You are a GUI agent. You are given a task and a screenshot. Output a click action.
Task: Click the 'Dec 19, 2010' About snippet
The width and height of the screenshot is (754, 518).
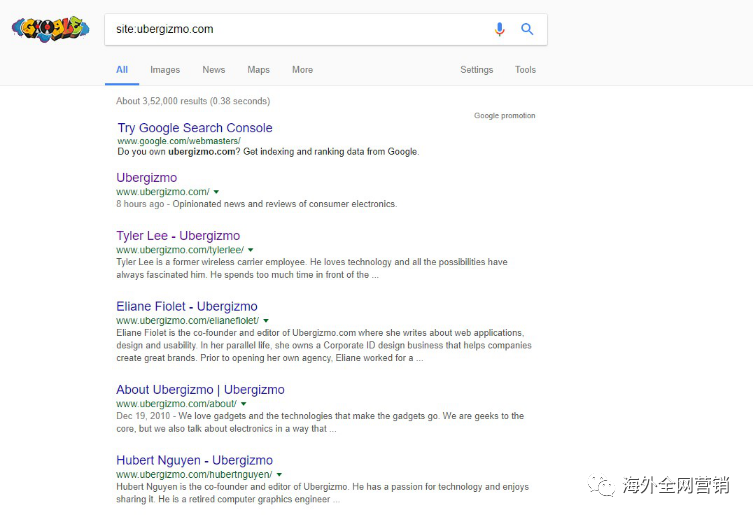320,422
